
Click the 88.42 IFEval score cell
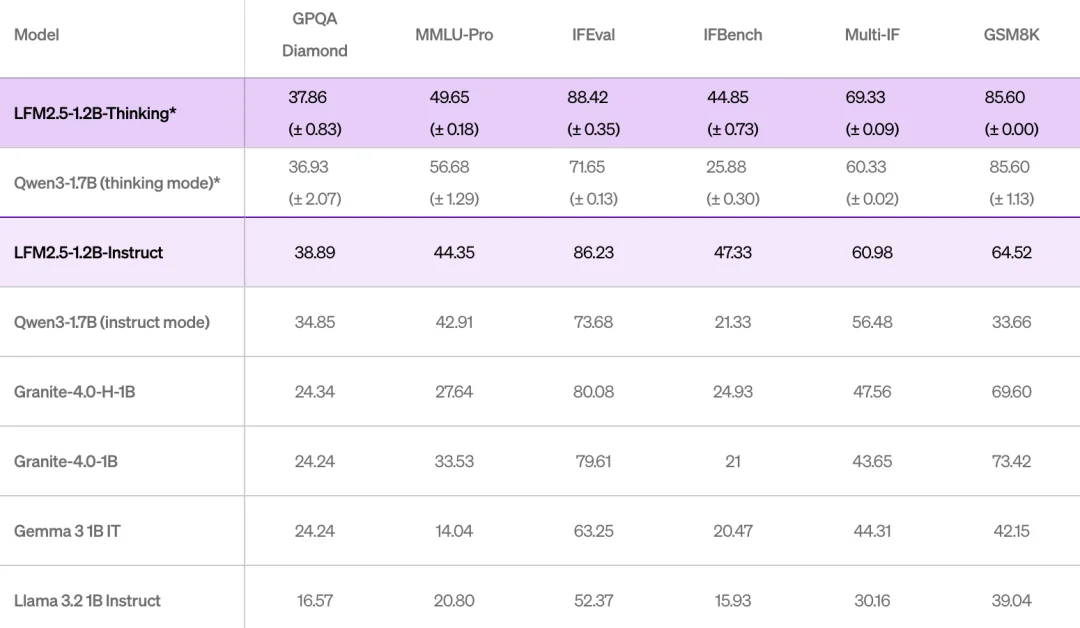tap(587, 98)
